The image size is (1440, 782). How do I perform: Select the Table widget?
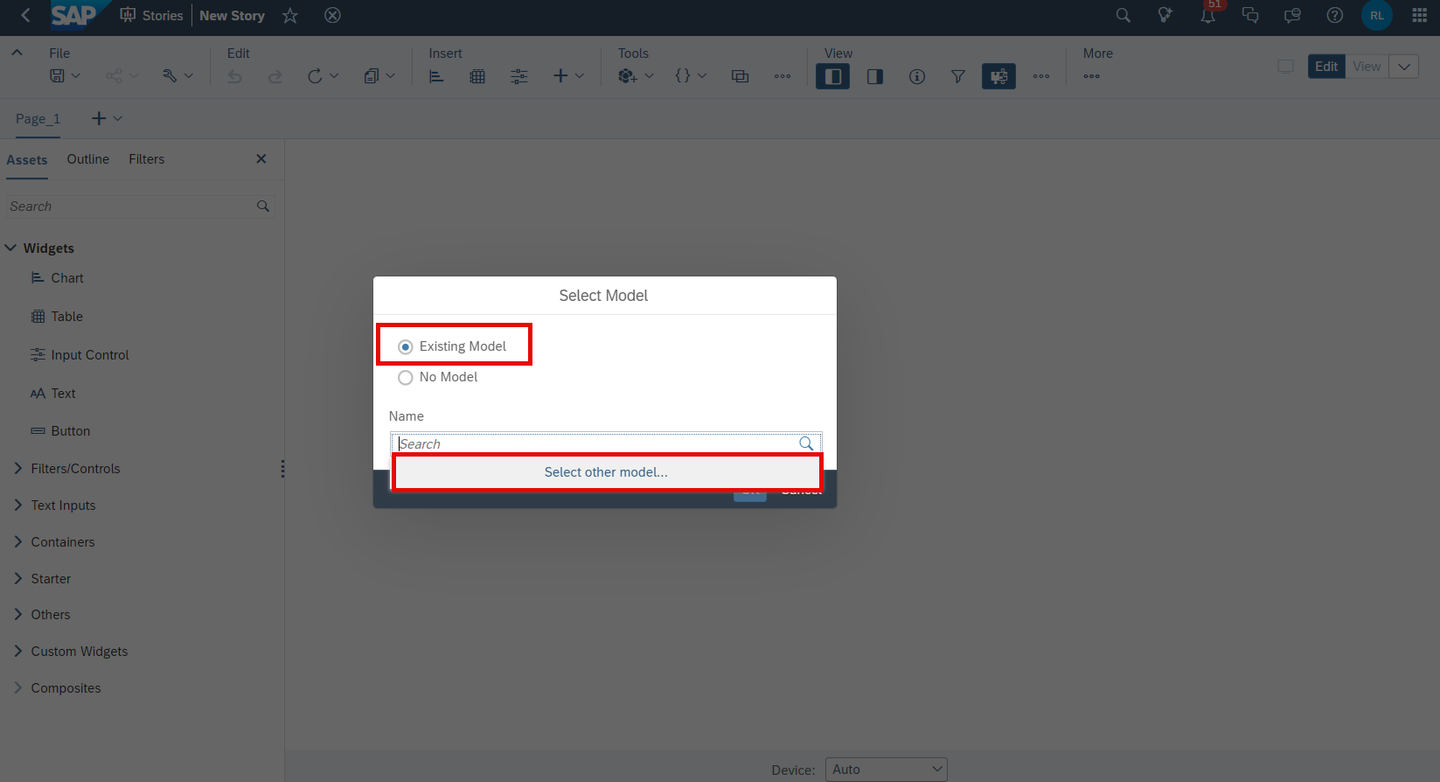tap(57, 317)
